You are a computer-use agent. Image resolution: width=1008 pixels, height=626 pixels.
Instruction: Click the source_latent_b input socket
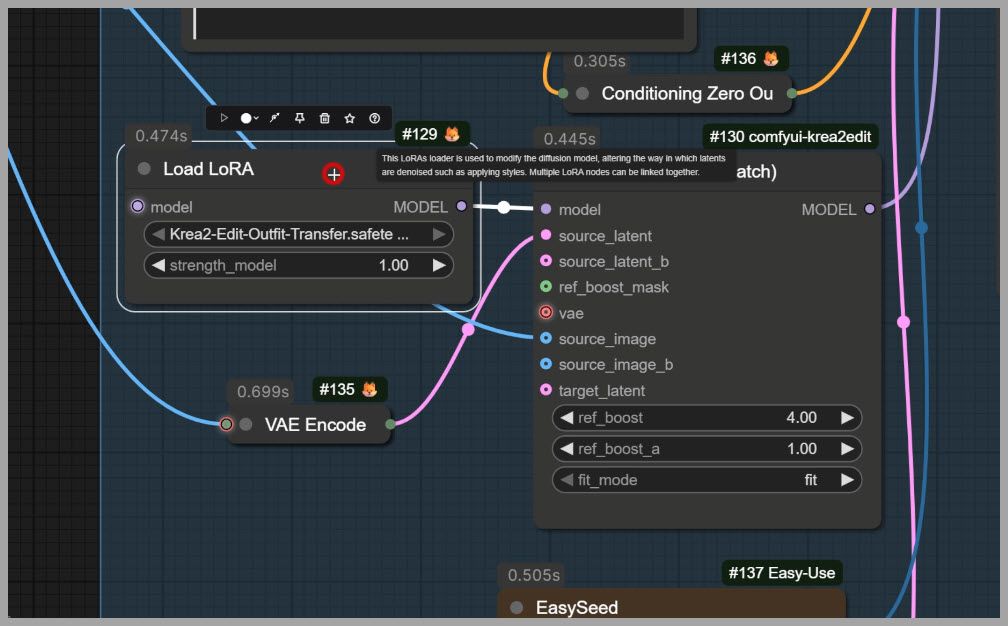point(546,261)
